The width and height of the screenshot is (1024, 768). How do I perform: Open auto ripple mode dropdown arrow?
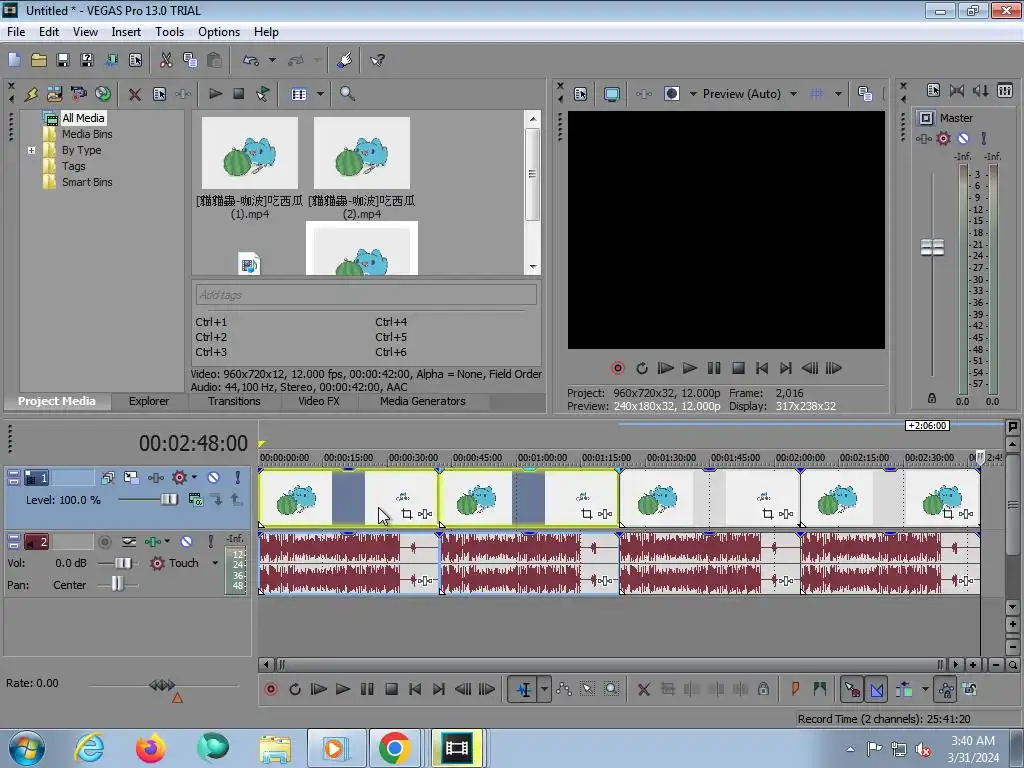(x=925, y=689)
